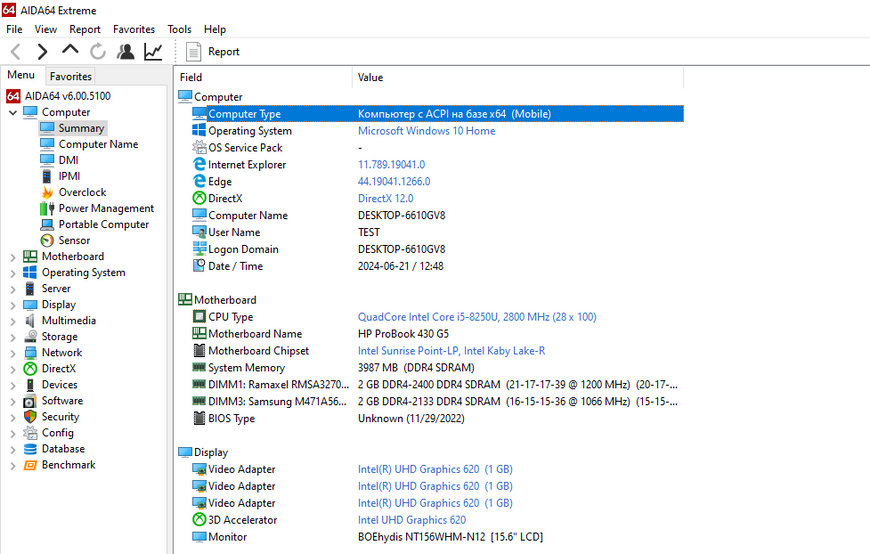Click the Config tree icon

[30, 432]
